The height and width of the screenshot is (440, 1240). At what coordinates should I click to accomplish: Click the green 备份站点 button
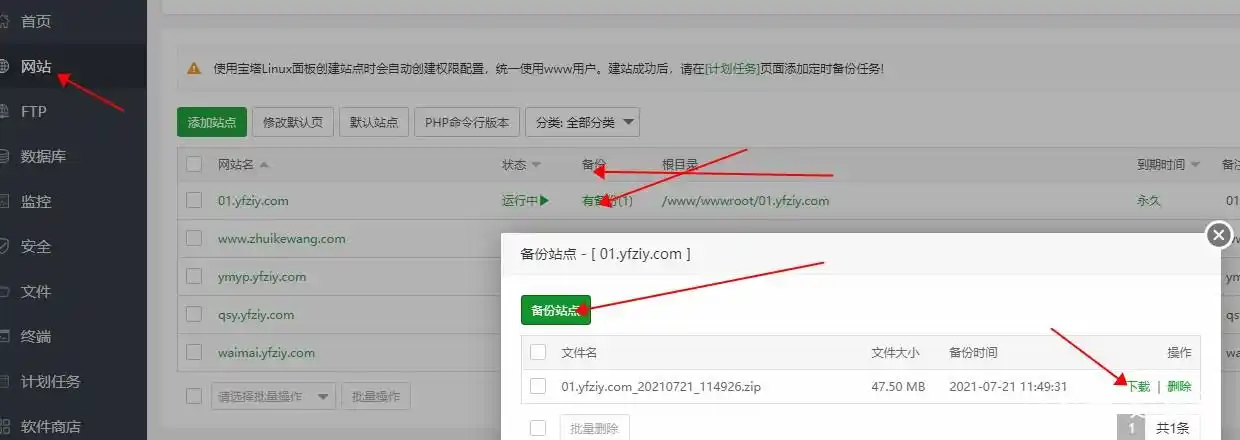click(x=555, y=310)
